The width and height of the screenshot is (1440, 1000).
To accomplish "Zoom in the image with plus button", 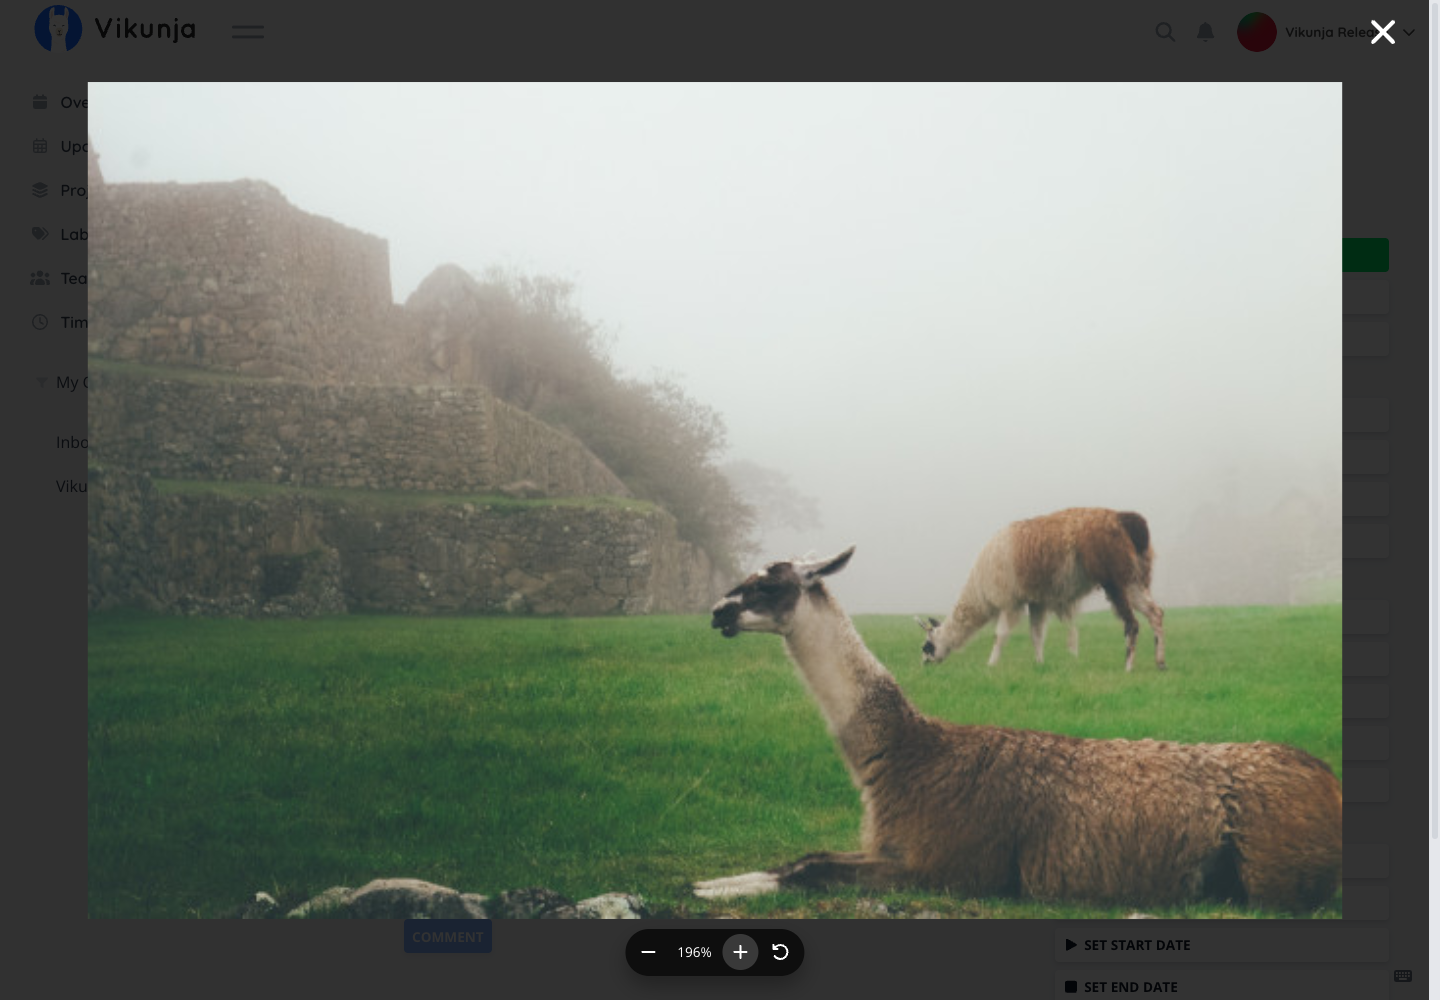I will click(x=740, y=952).
